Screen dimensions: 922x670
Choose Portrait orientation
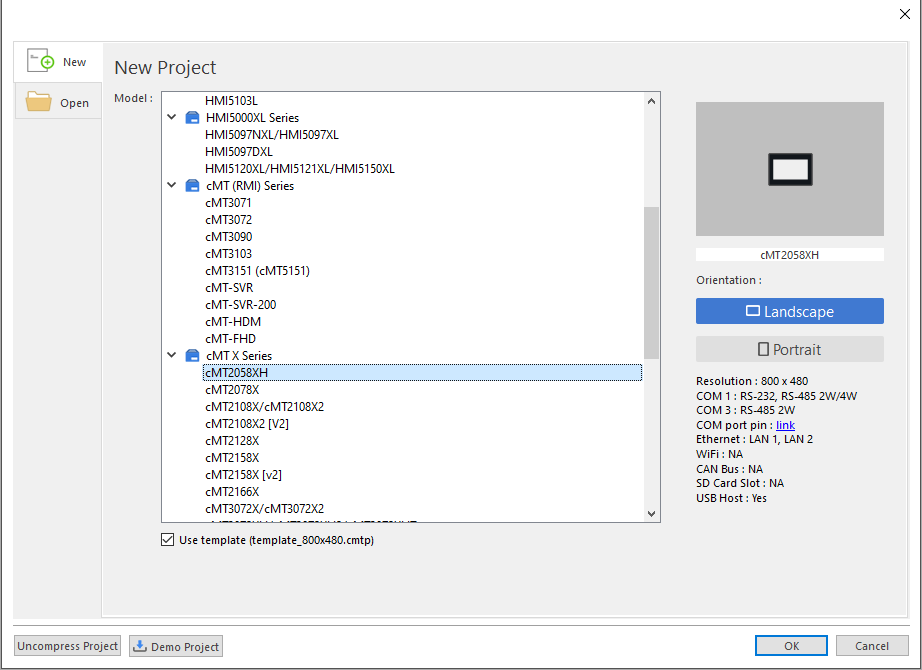pyautogui.click(x=790, y=349)
